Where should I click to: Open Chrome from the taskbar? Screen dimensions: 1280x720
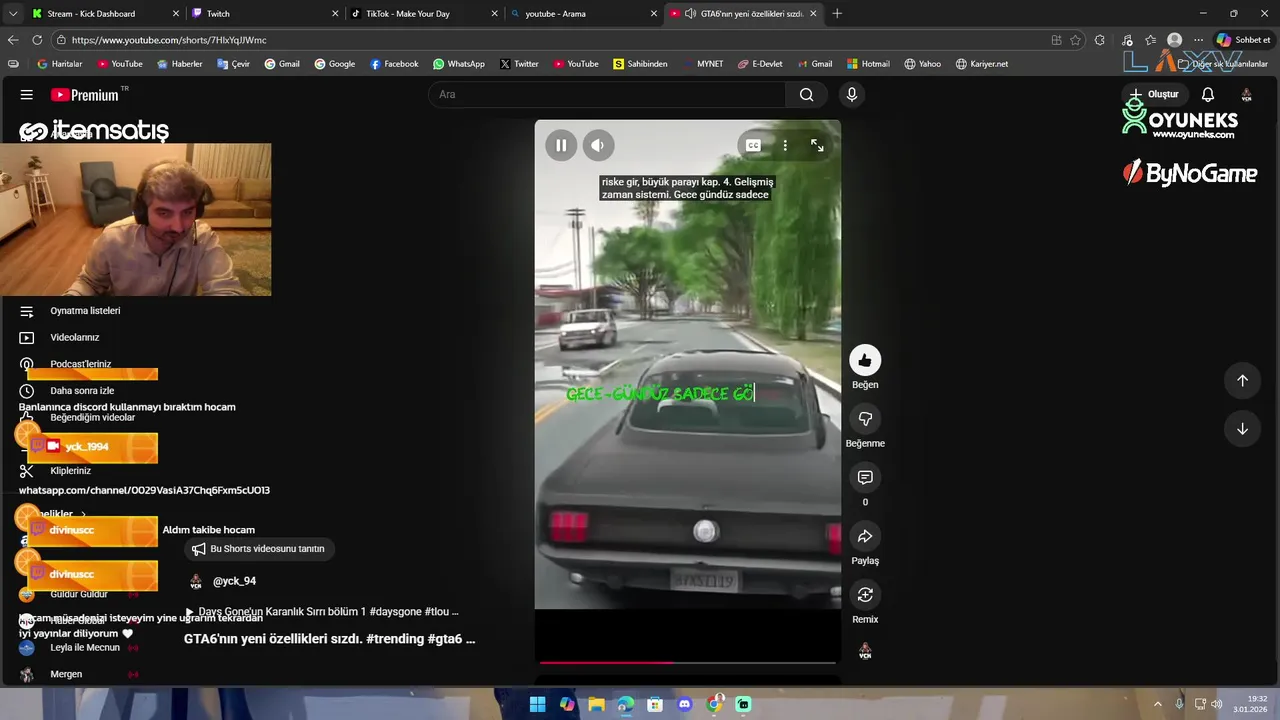pos(714,704)
